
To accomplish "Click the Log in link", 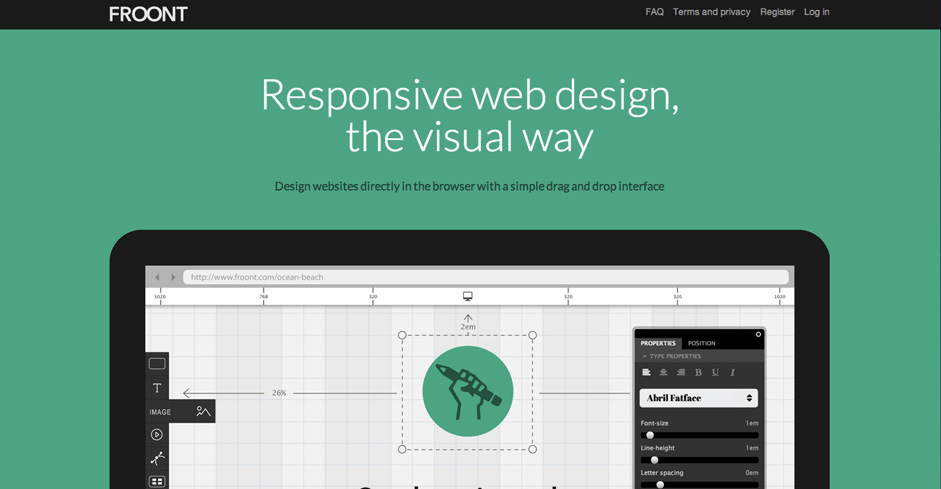I will click(x=817, y=12).
